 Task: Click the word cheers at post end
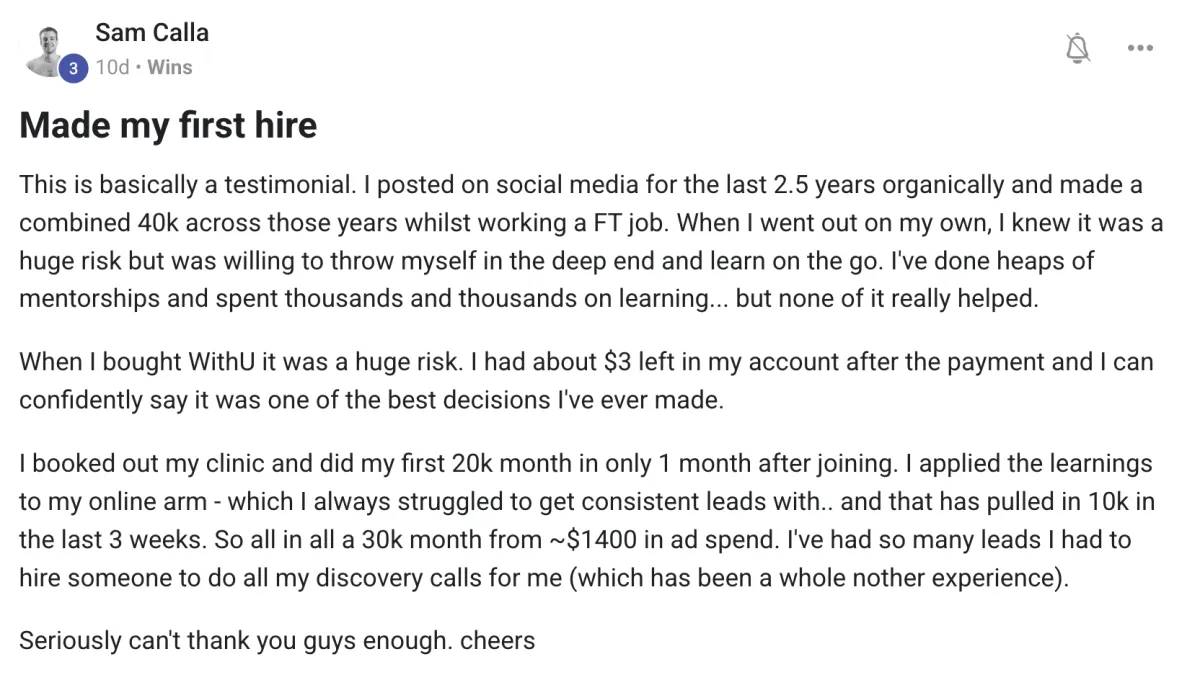point(497,640)
